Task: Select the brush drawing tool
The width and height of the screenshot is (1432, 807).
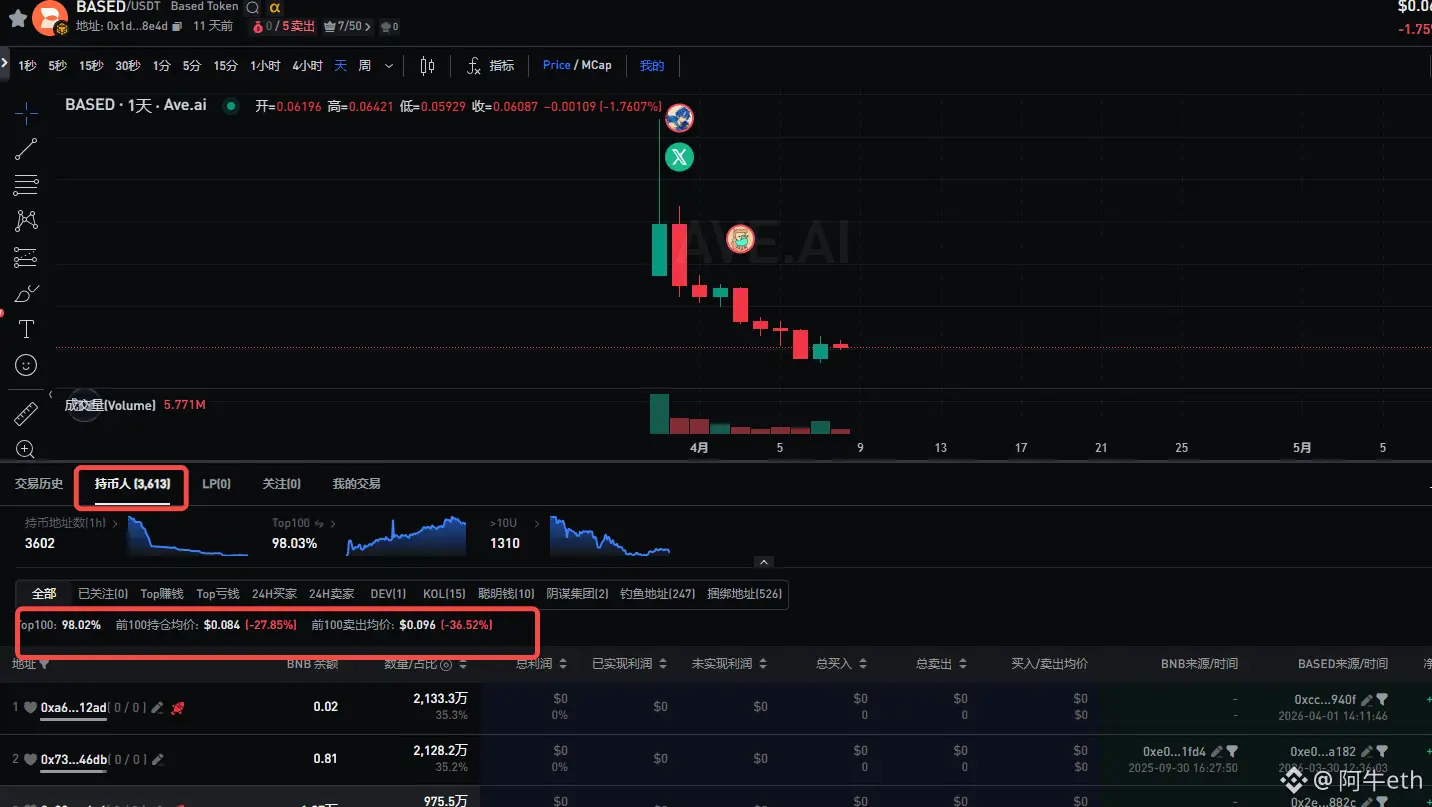Action: click(26, 294)
